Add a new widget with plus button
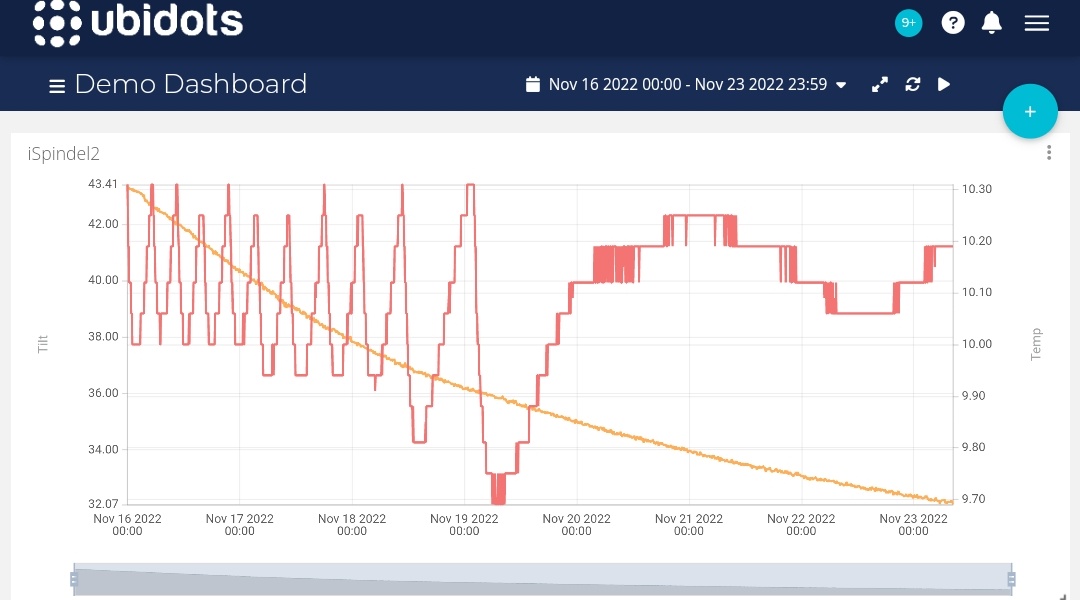Screen dimensions: 1080x600 (1029, 112)
